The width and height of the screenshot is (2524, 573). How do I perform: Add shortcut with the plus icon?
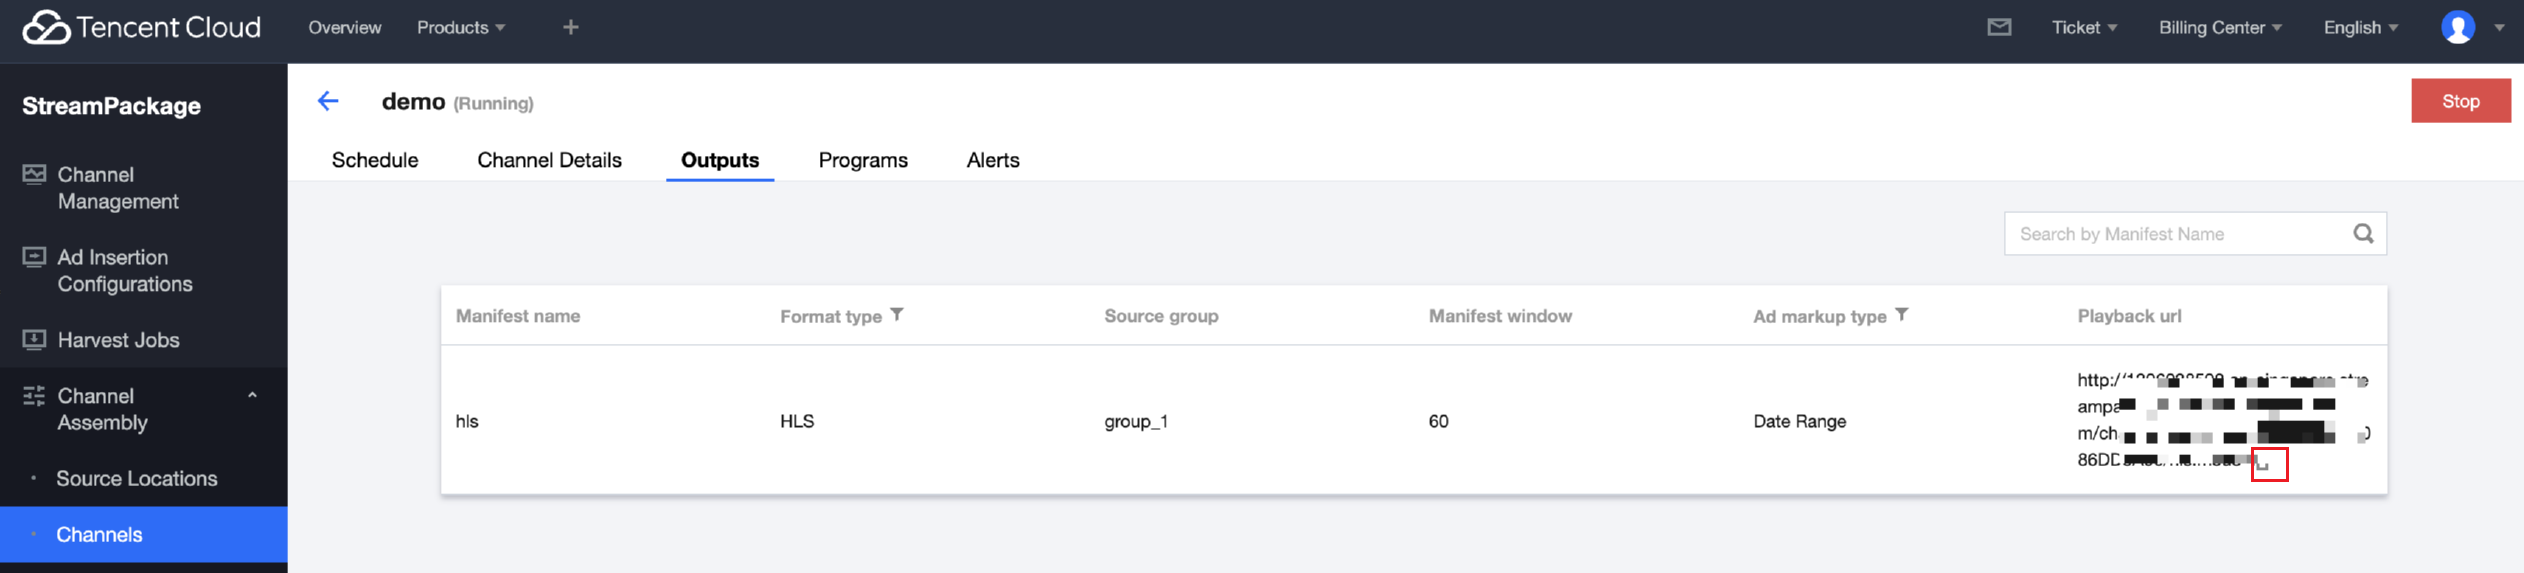tap(571, 27)
